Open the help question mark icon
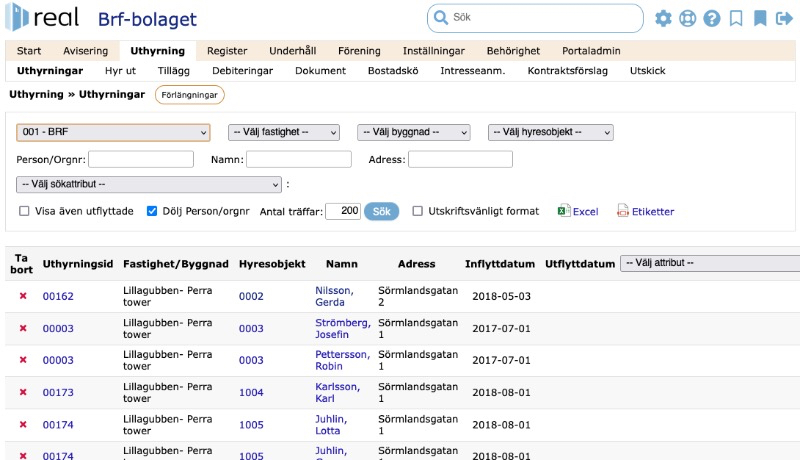 [x=712, y=18]
